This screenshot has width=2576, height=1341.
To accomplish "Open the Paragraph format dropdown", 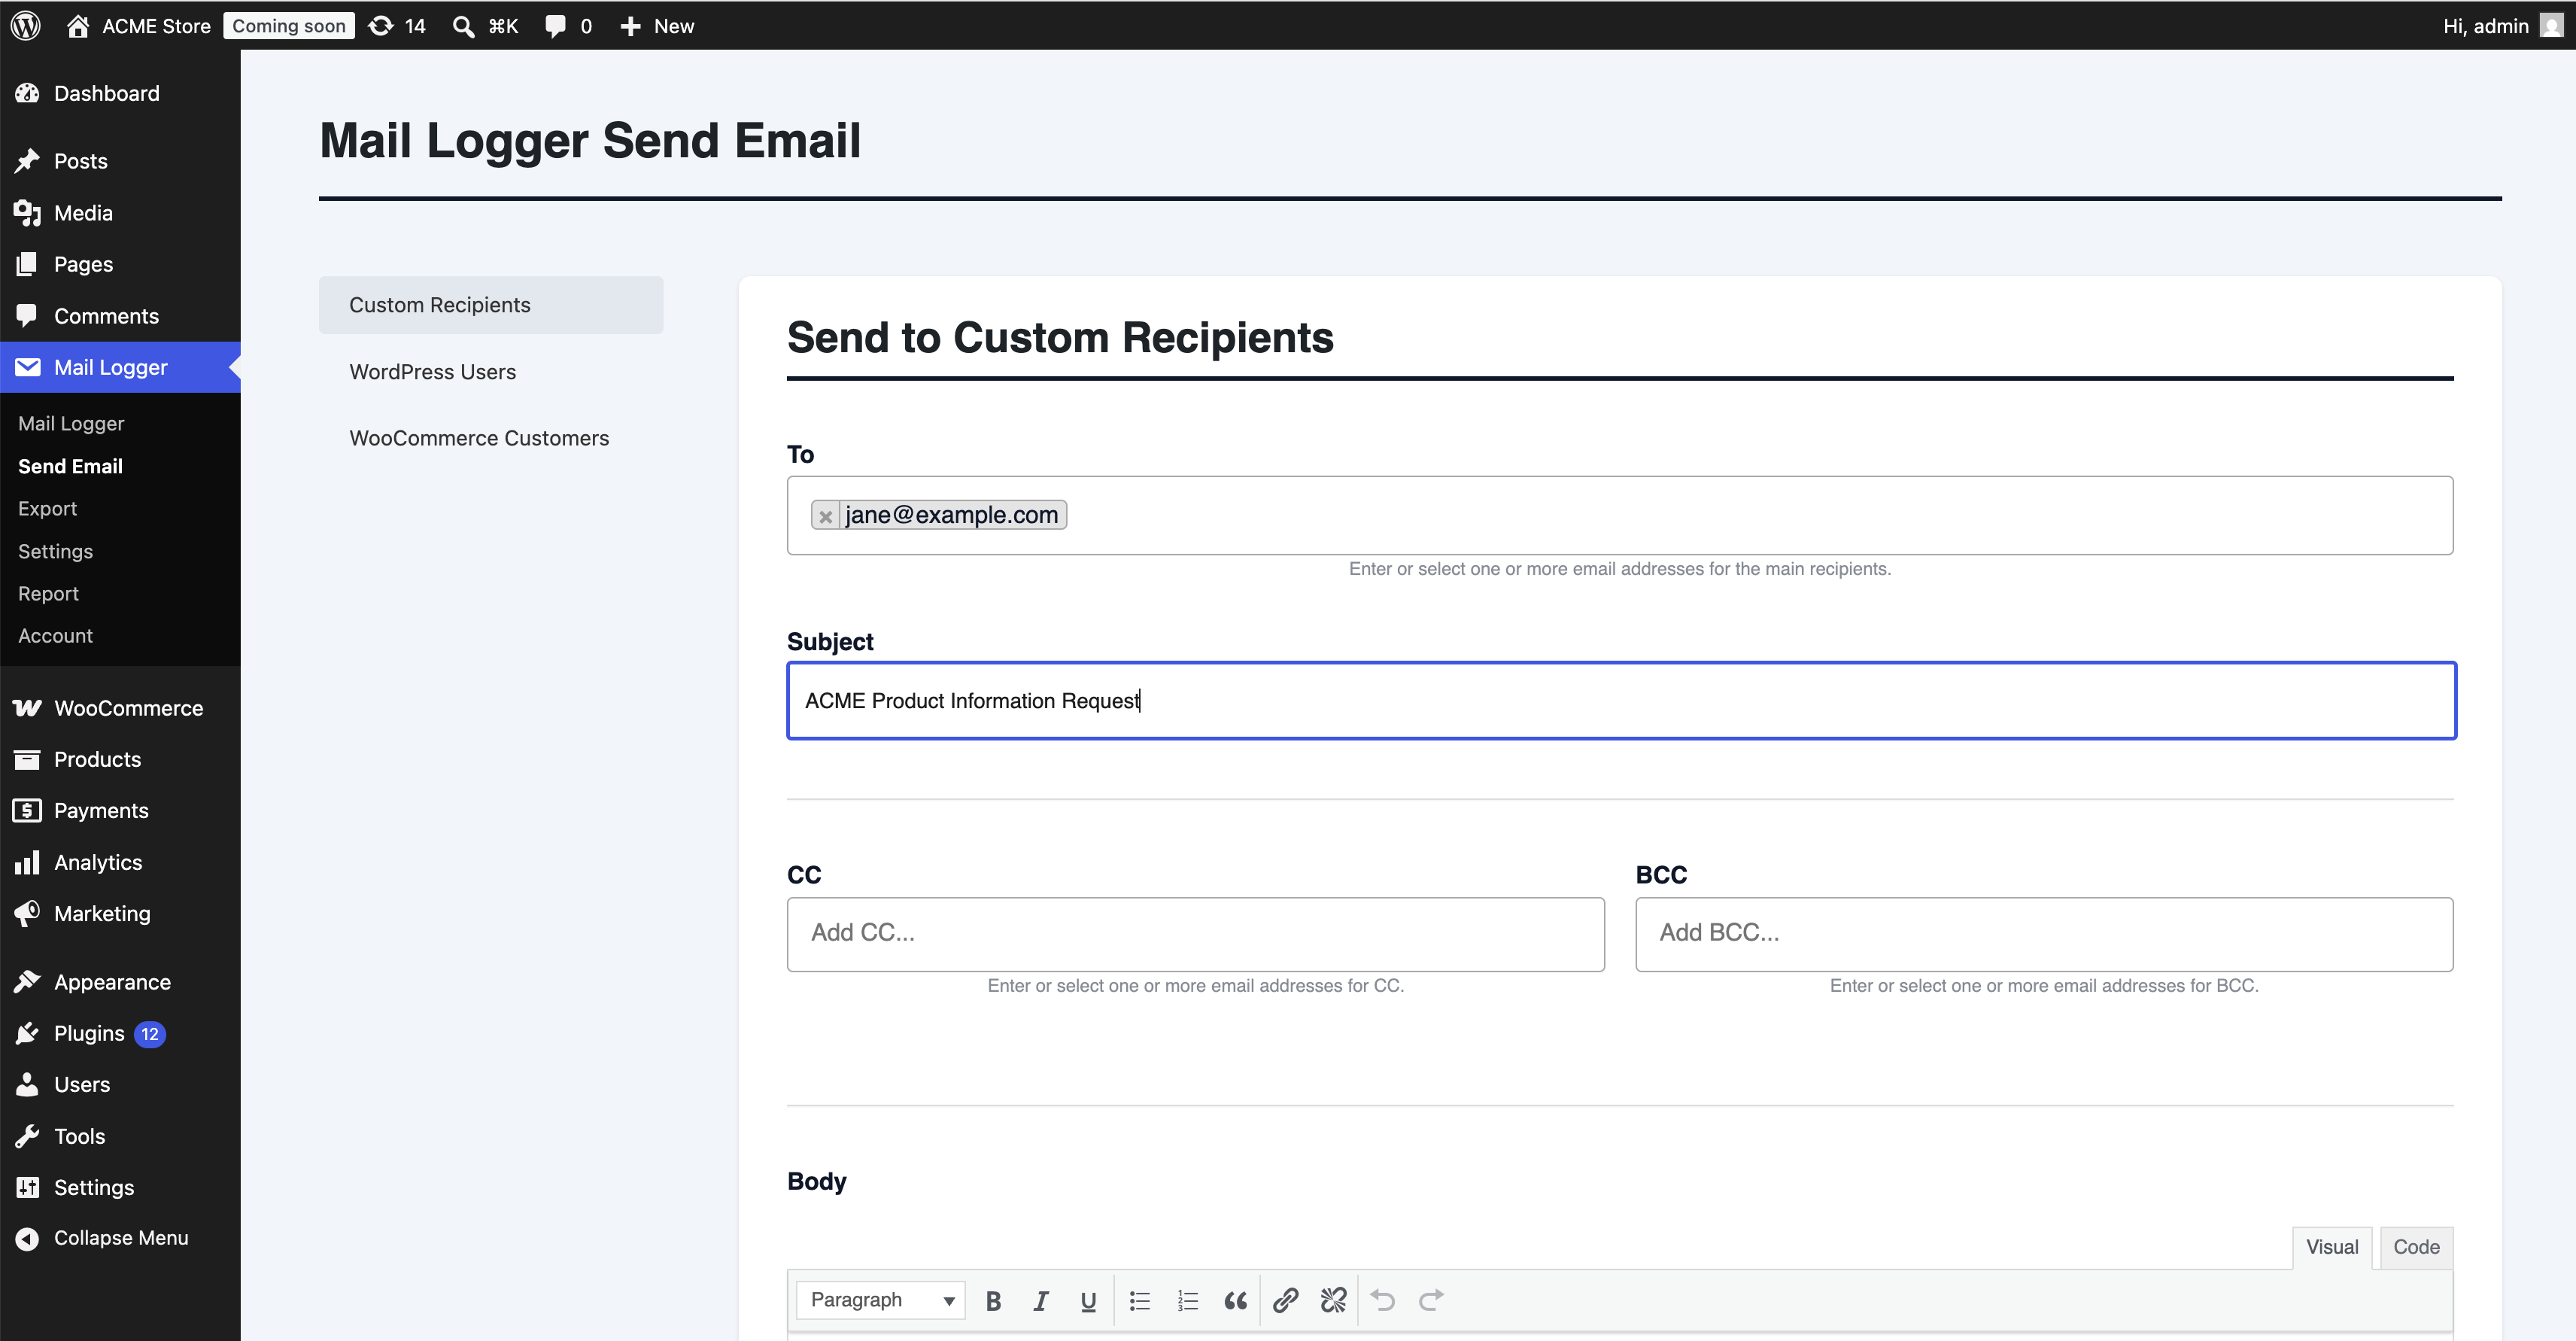I will pos(881,1300).
